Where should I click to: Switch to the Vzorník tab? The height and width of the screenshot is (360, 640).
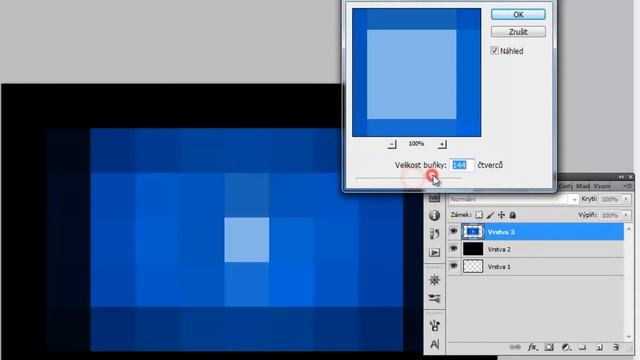click(x=602, y=186)
